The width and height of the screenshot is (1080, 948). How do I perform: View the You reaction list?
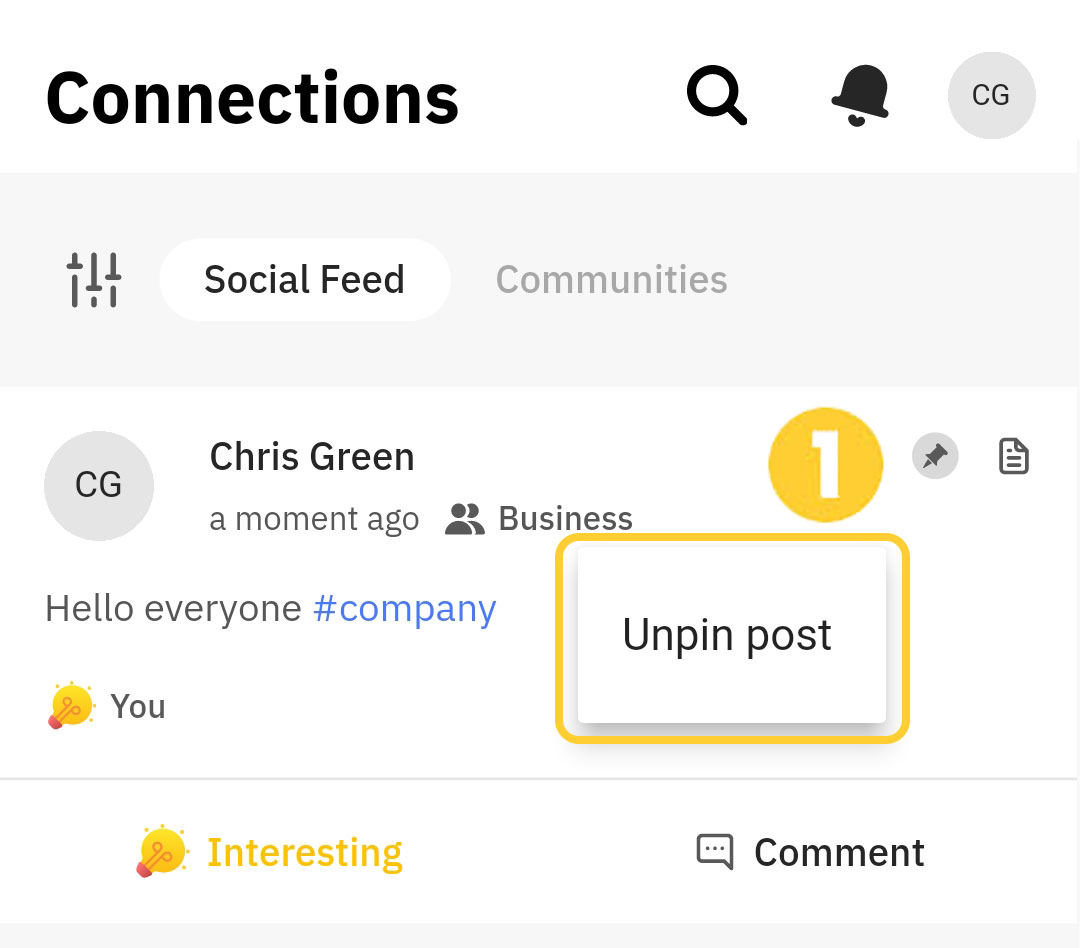coord(138,706)
